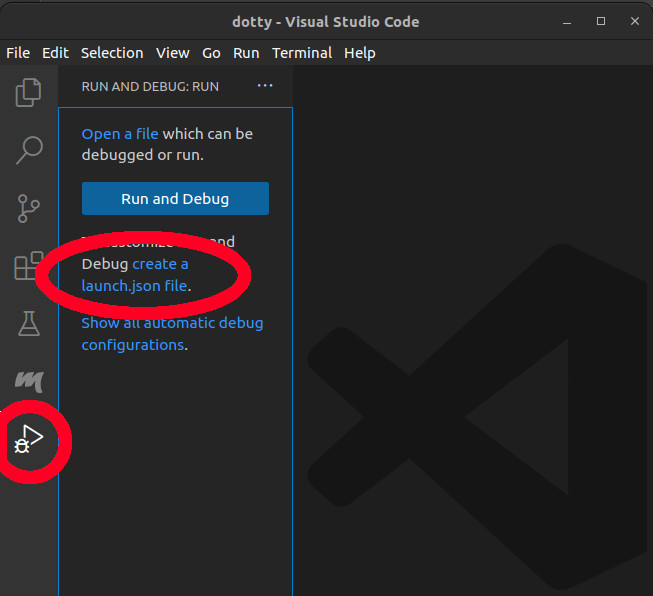This screenshot has width=653, height=596.
Task: Open the Source Control view
Action: coord(29,208)
